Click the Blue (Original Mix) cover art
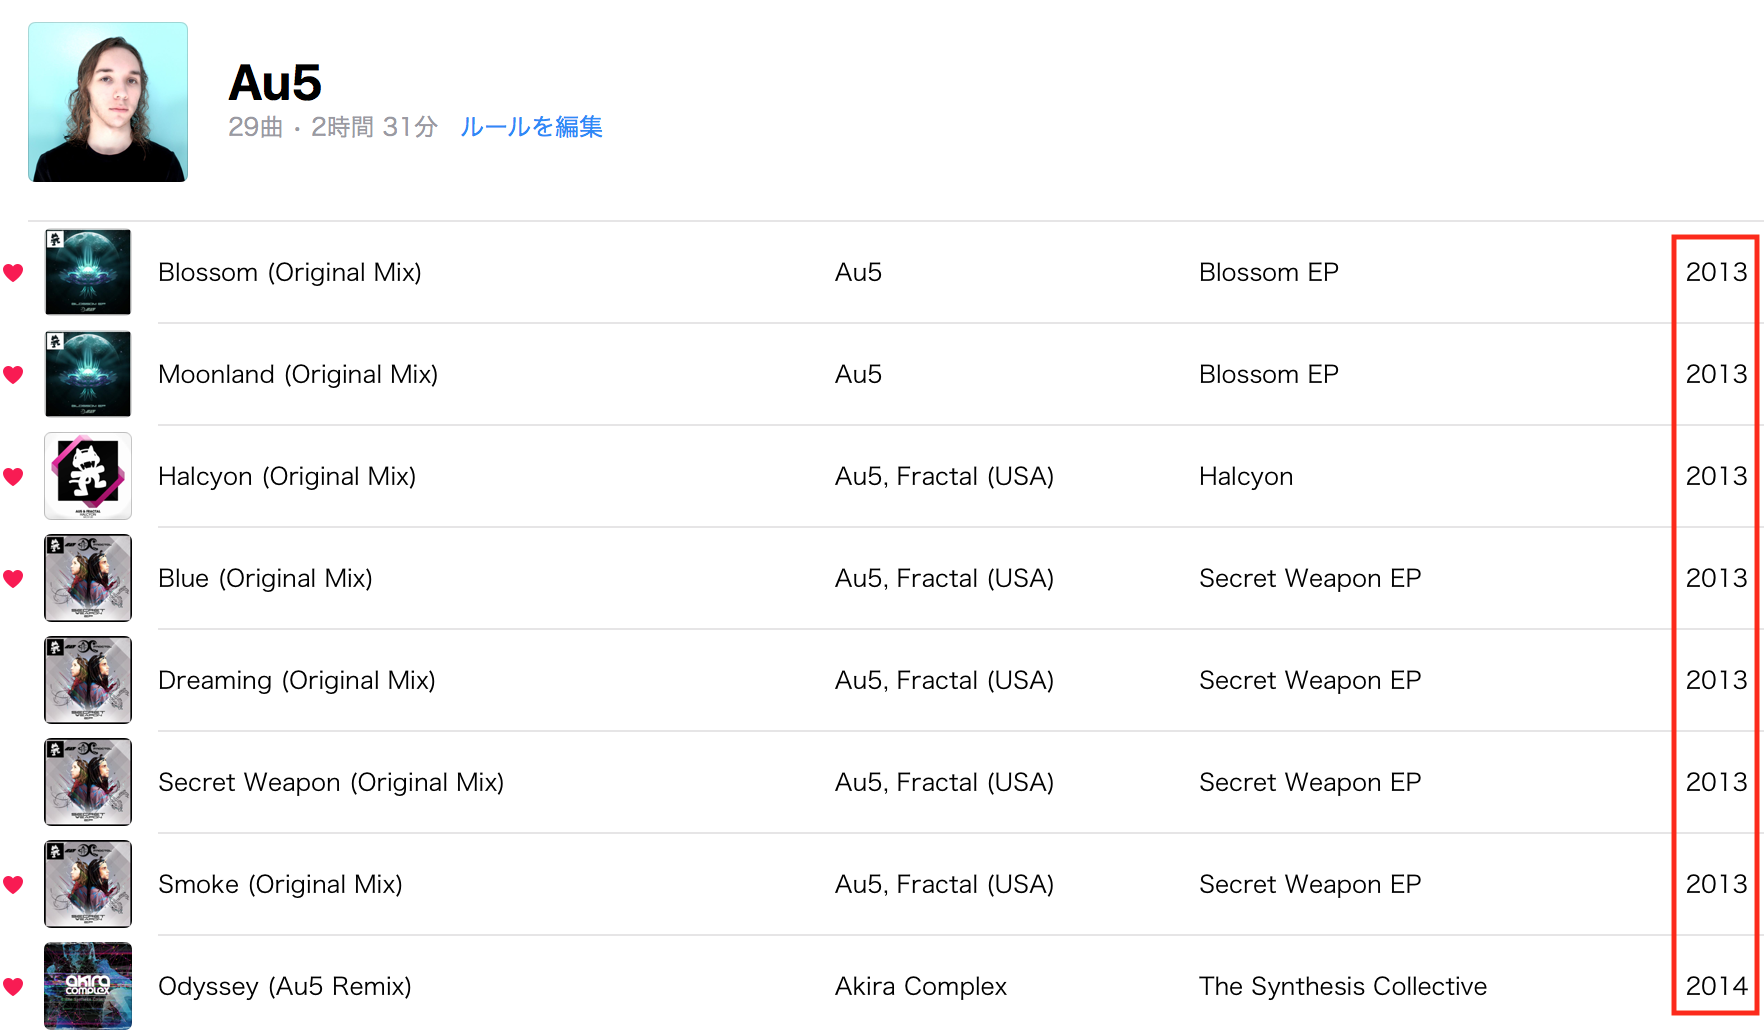Image resolution: width=1764 pixels, height=1034 pixels. pos(88,578)
